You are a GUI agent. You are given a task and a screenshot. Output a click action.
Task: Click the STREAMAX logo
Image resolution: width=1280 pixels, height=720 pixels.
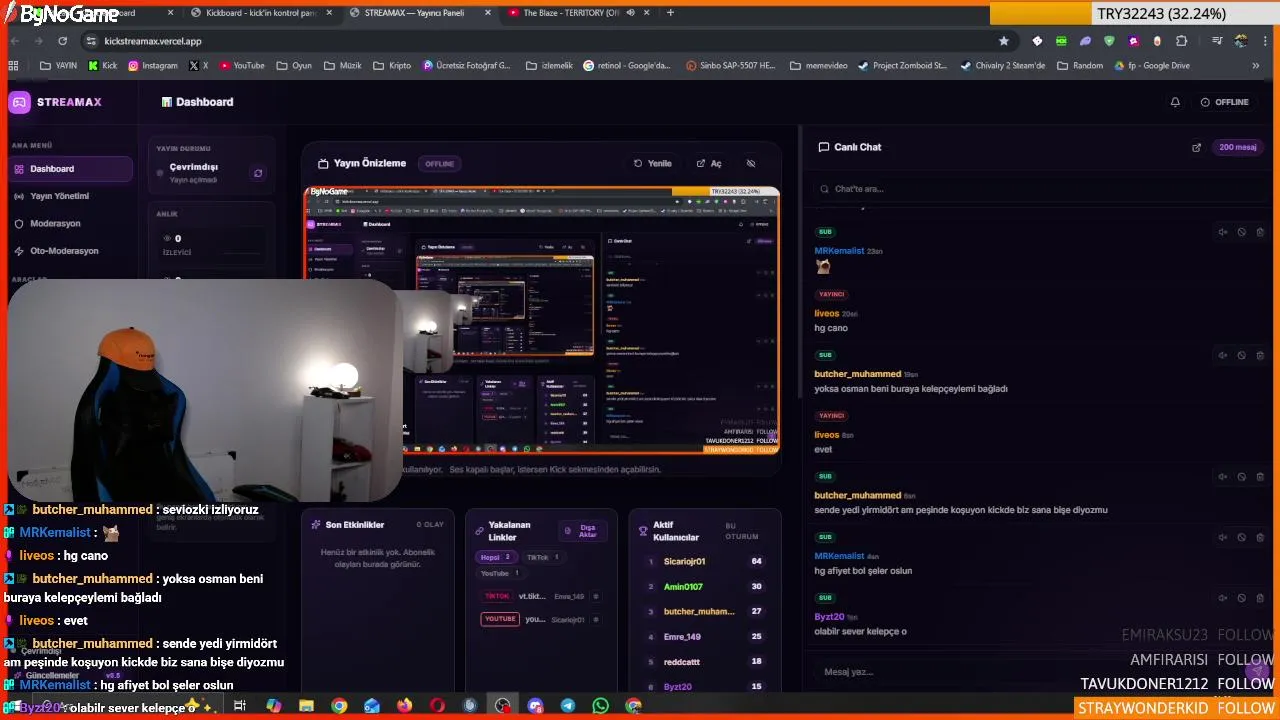[55, 102]
